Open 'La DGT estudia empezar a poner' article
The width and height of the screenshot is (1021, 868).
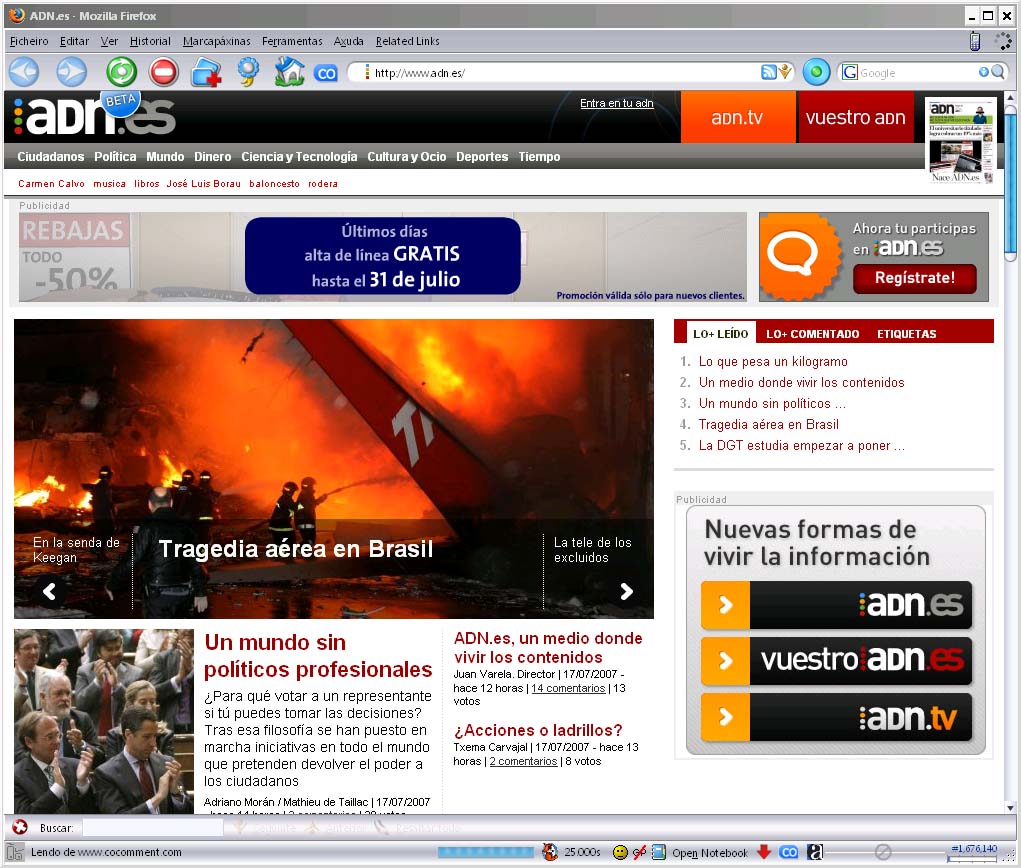pos(801,445)
